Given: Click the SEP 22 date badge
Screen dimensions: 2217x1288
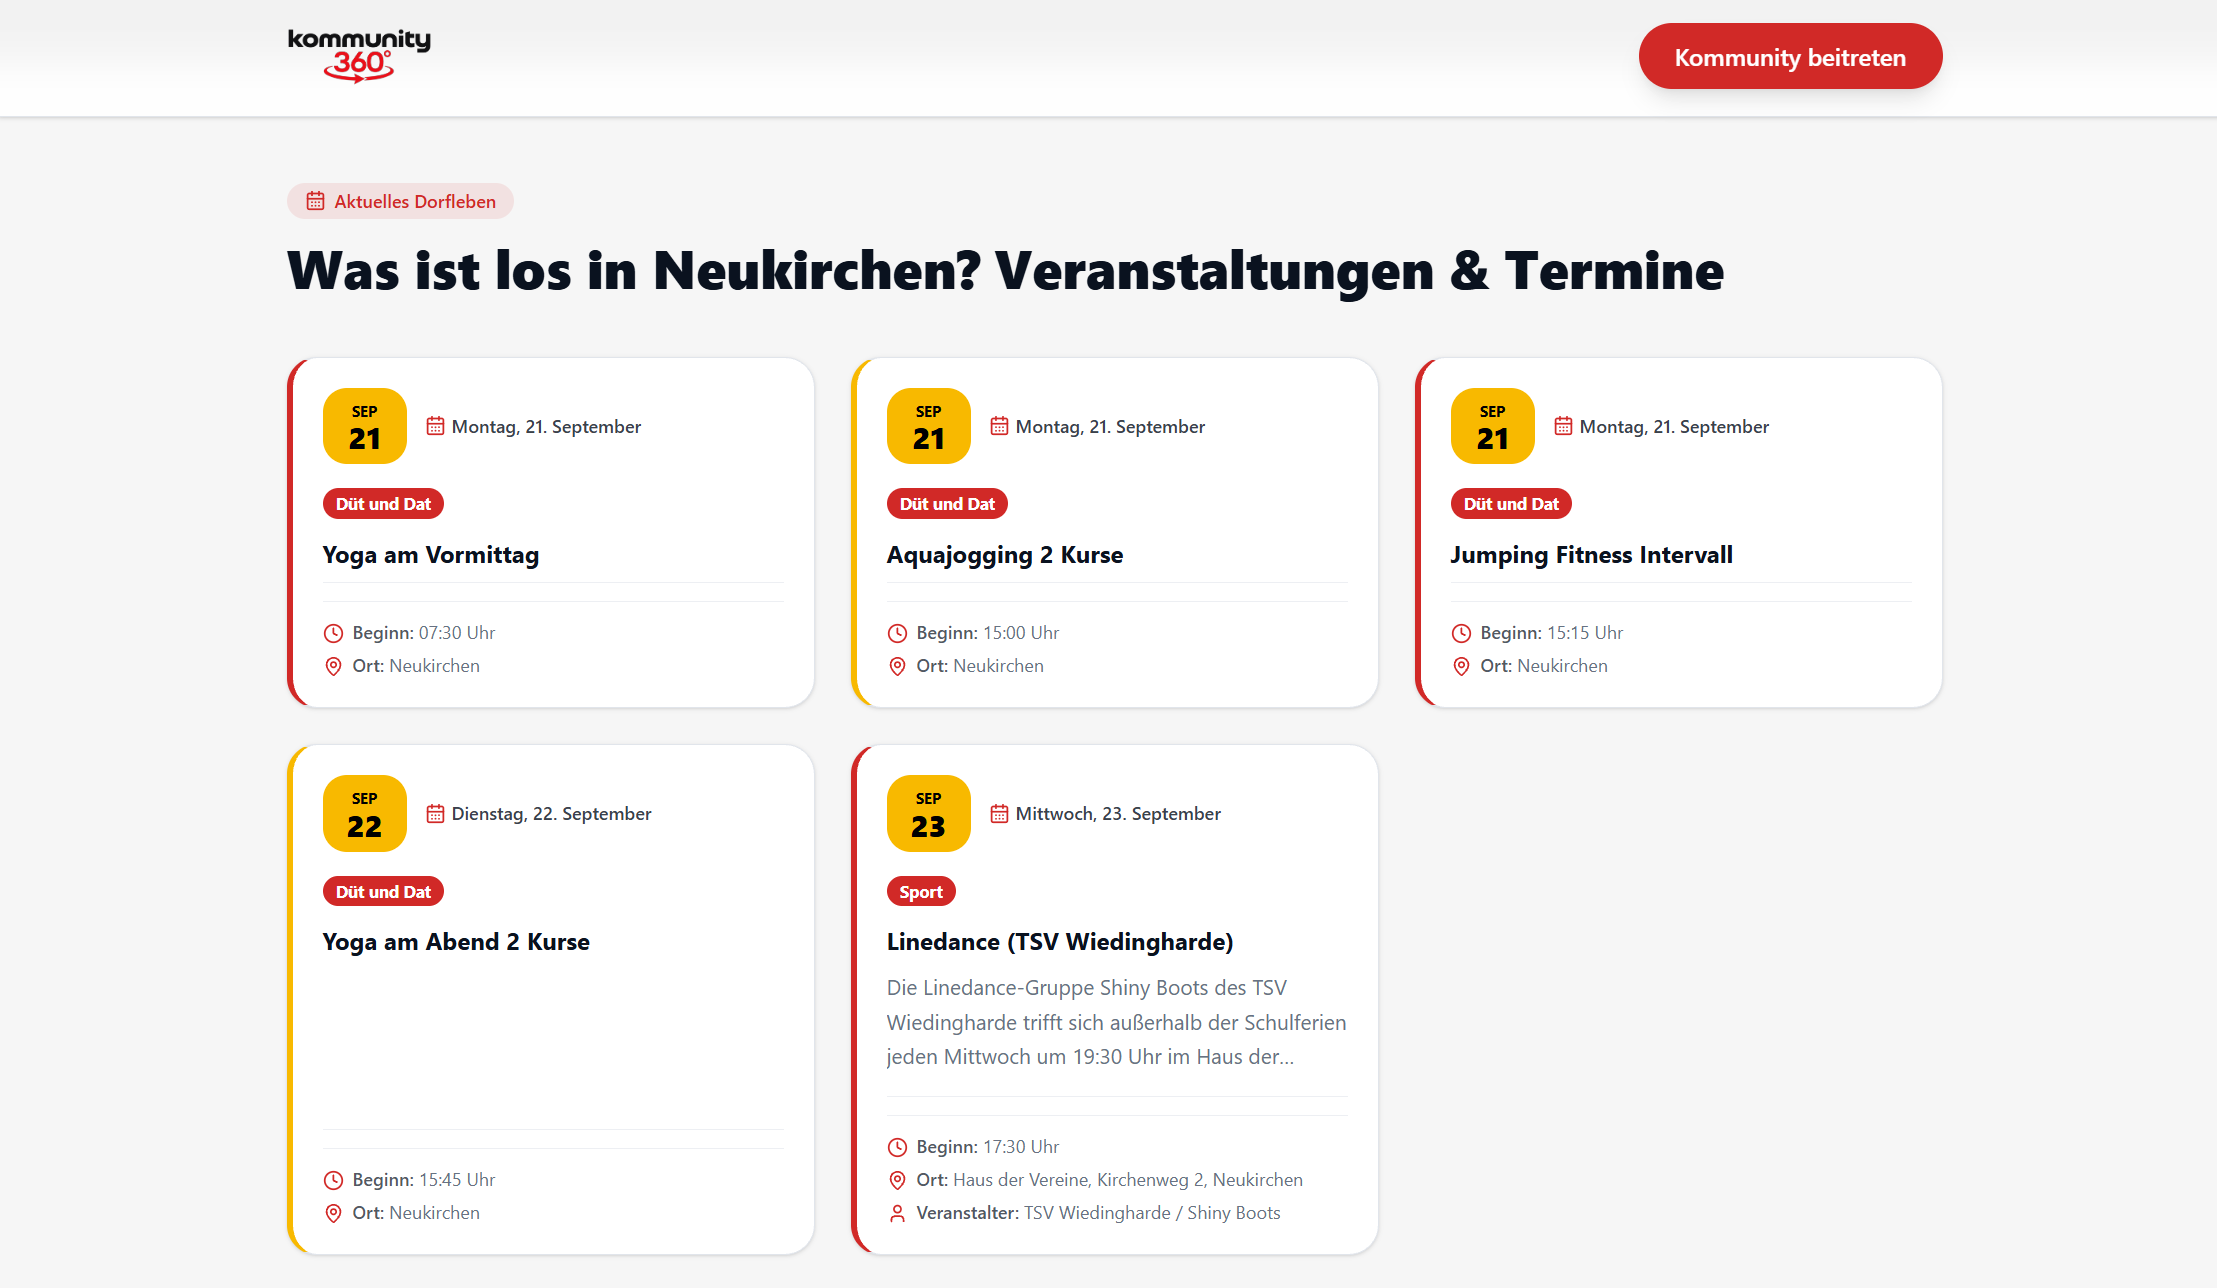Looking at the screenshot, I should 365,813.
